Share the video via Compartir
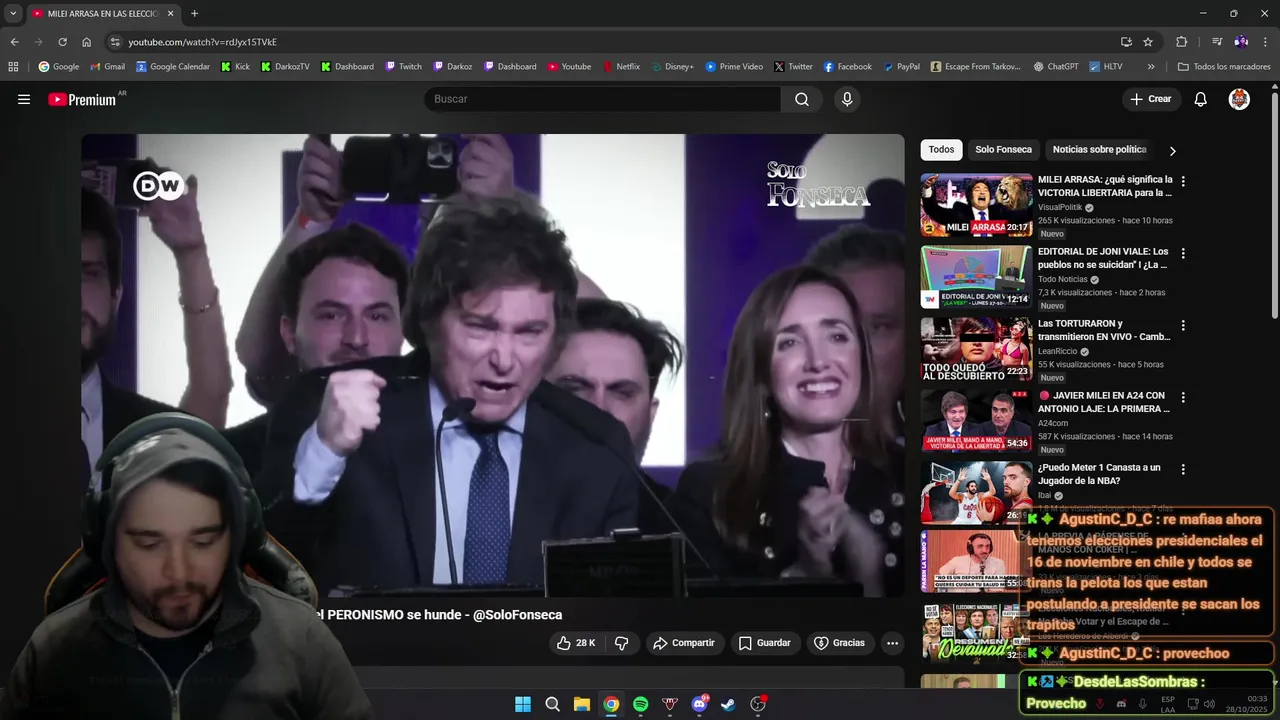1280x720 pixels. [683, 643]
